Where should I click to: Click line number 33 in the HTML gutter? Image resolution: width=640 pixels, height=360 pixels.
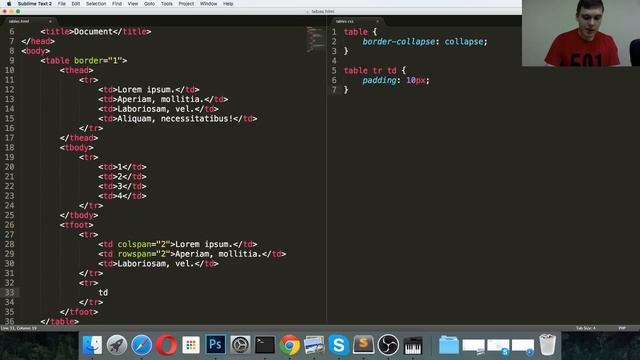[x=9, y=293]
